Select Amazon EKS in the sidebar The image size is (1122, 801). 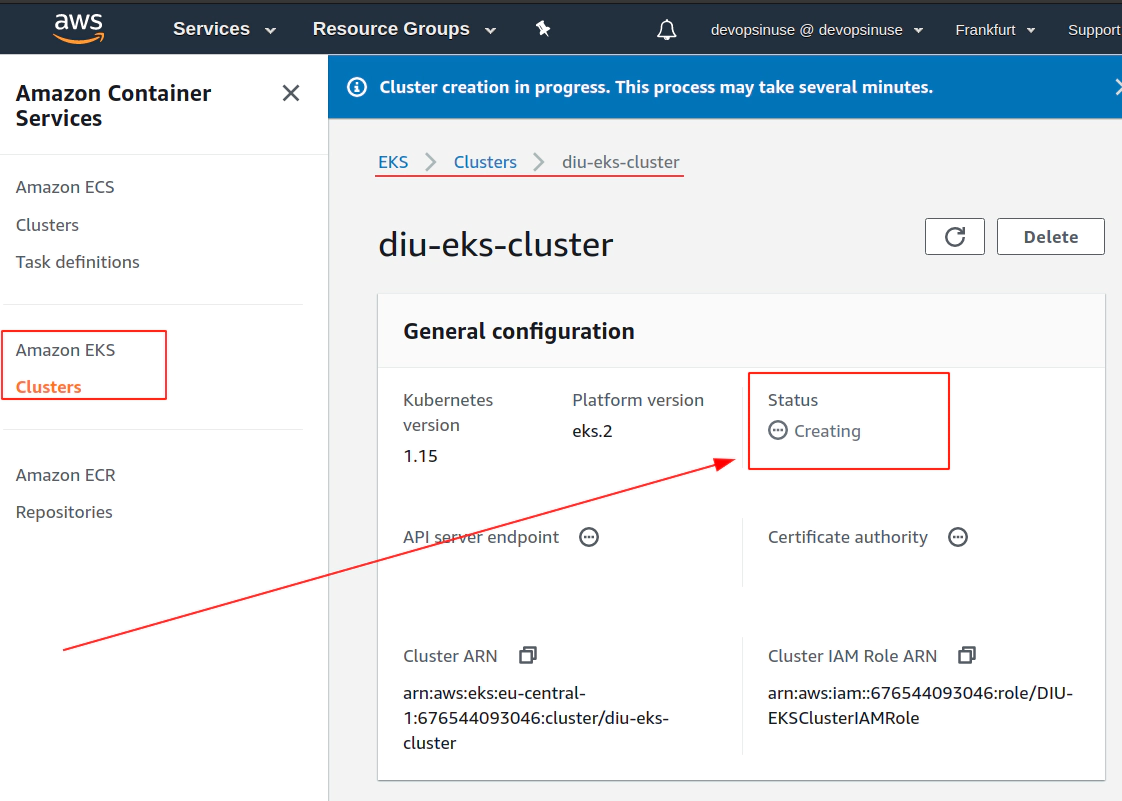(x=65, y=350)
